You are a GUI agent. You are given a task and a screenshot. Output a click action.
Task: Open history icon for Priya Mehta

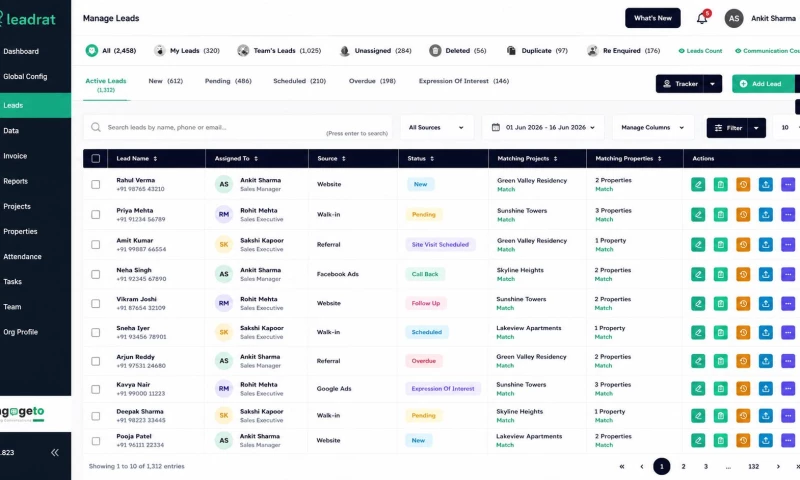pos(743,215)
